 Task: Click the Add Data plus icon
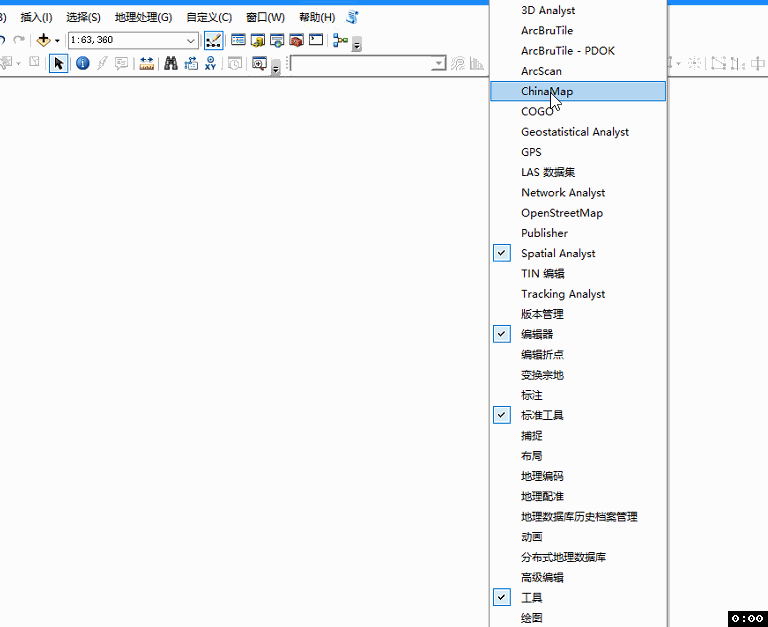point(44,40)
